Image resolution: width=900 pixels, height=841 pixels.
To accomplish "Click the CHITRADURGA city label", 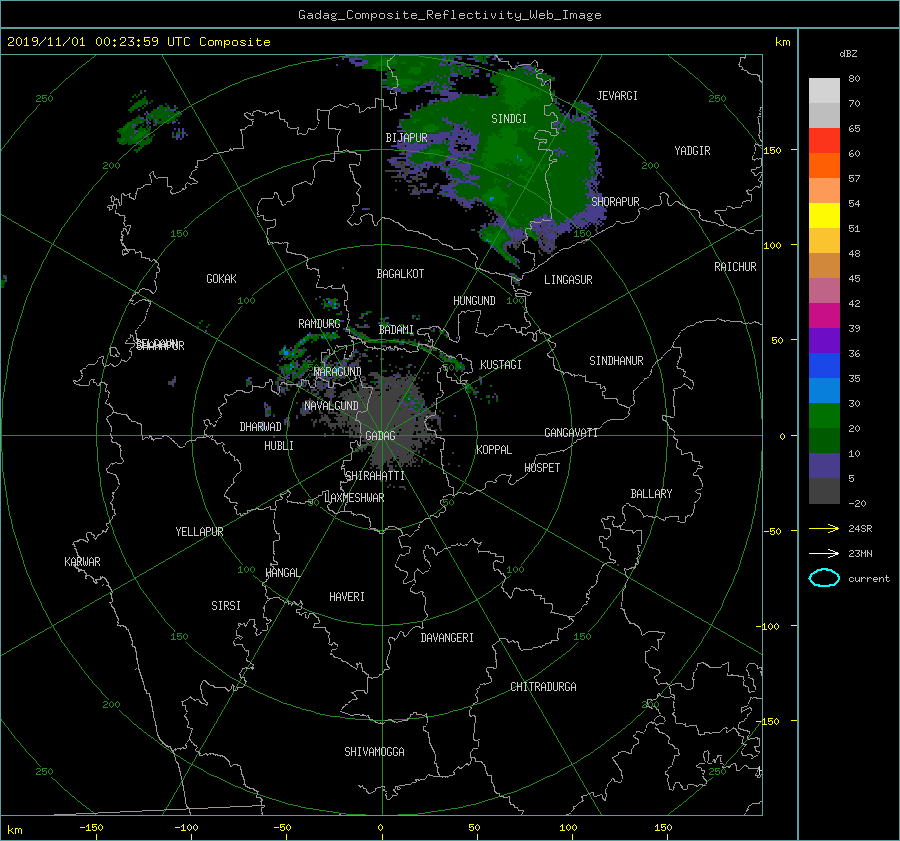I will pyautogui.click(x=543, y=687).
